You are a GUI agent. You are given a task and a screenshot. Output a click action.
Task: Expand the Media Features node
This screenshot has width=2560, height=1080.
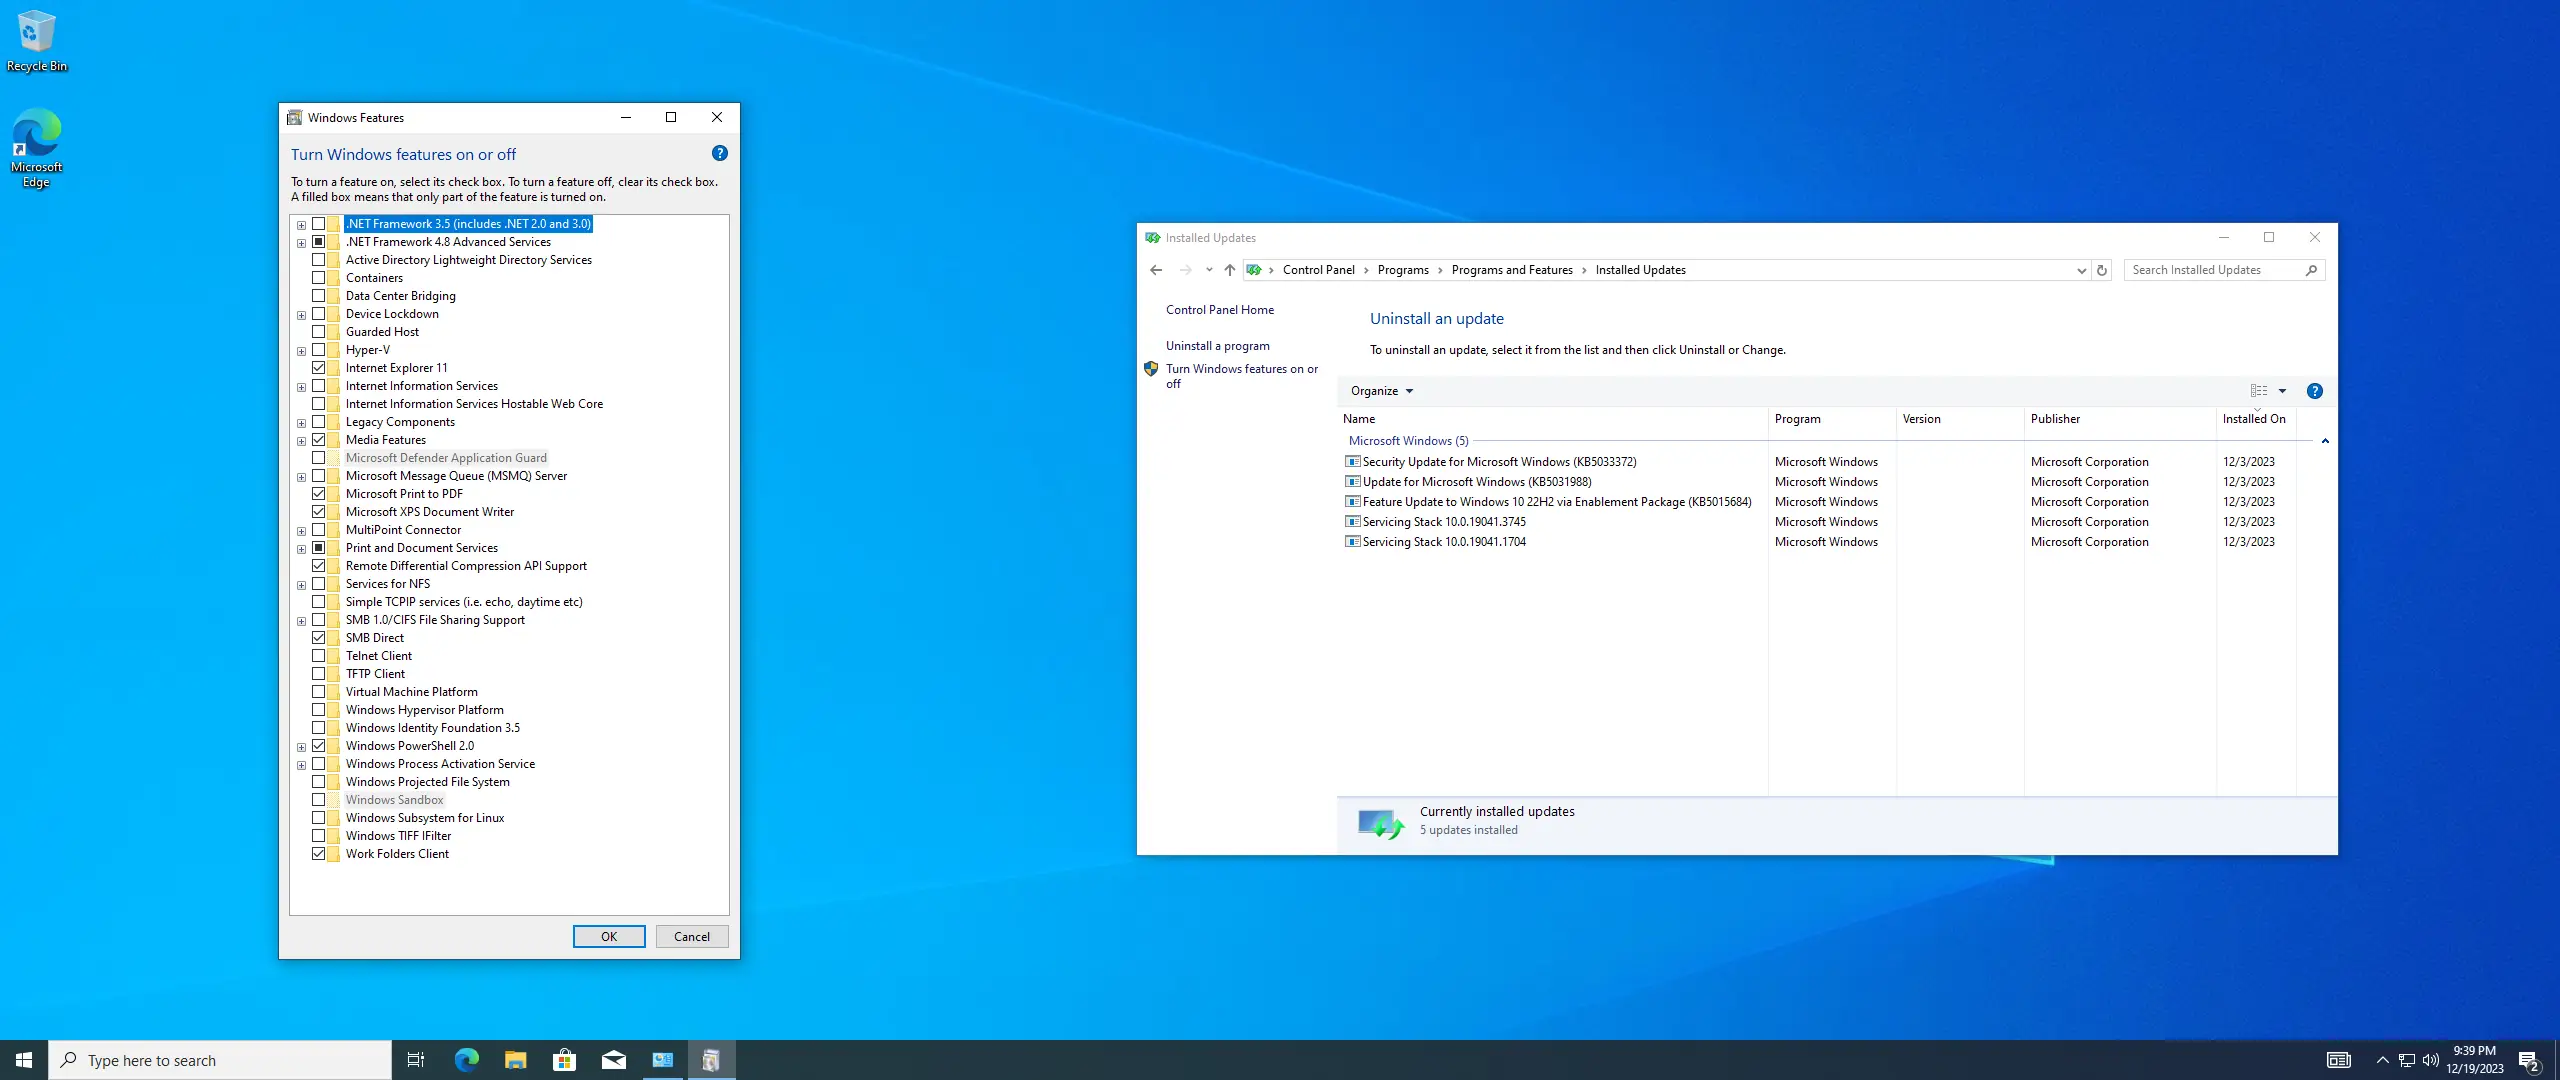point(301,441)
